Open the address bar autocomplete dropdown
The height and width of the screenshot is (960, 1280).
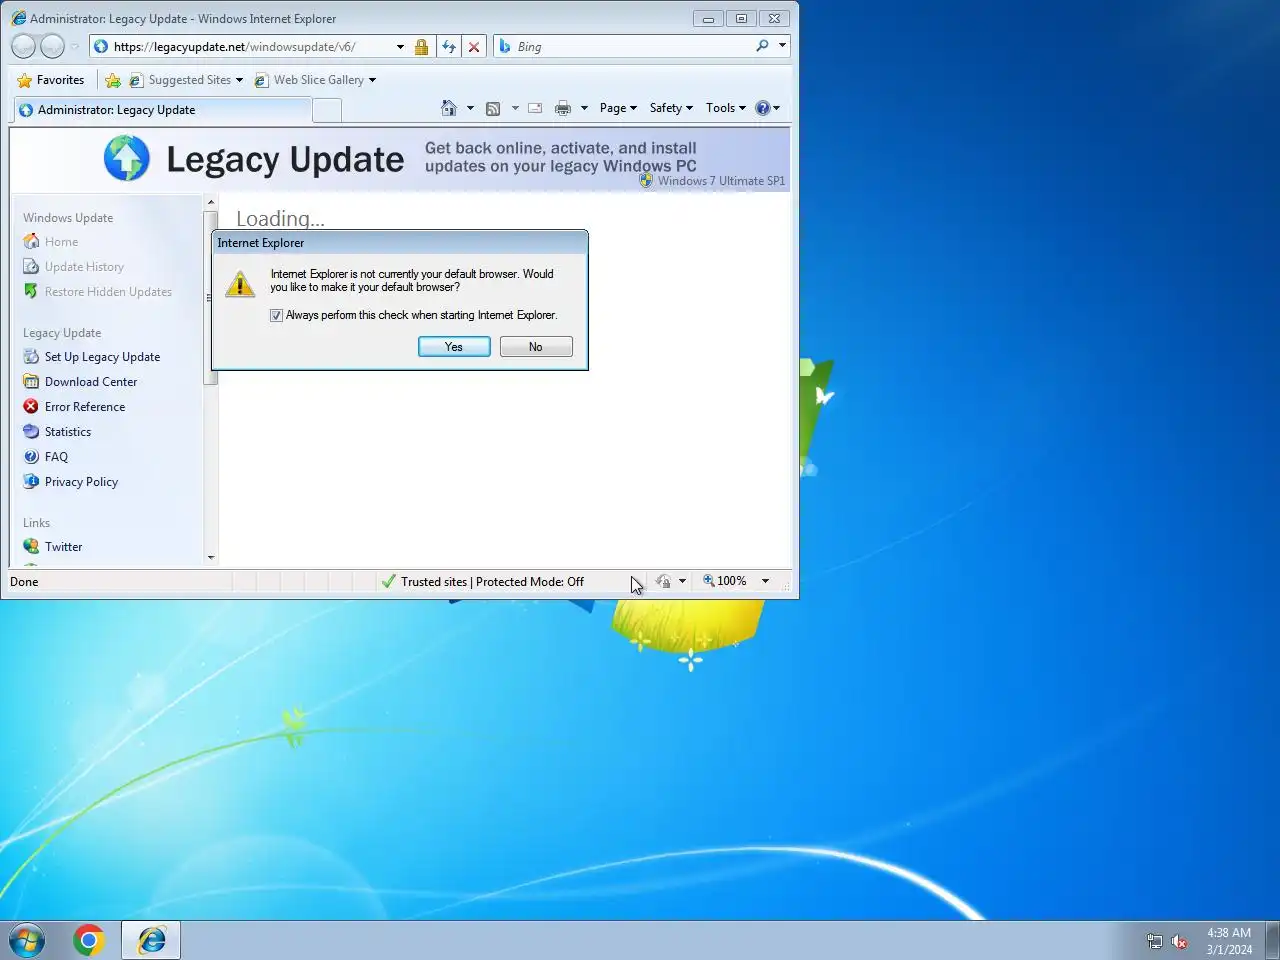400,47
